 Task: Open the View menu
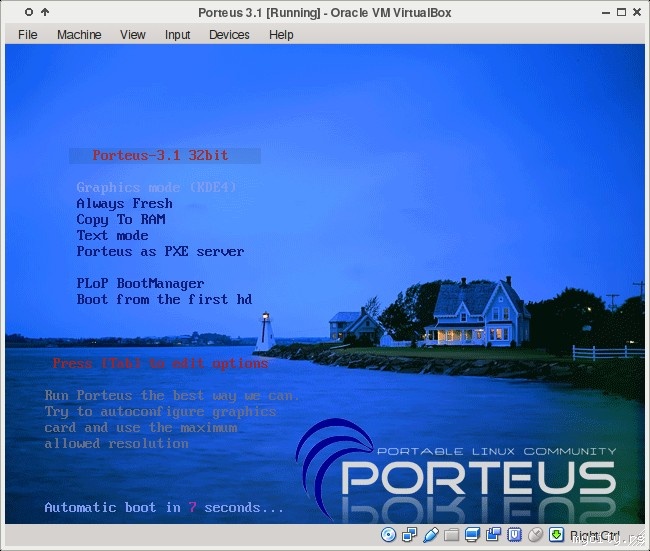(133, 34)
